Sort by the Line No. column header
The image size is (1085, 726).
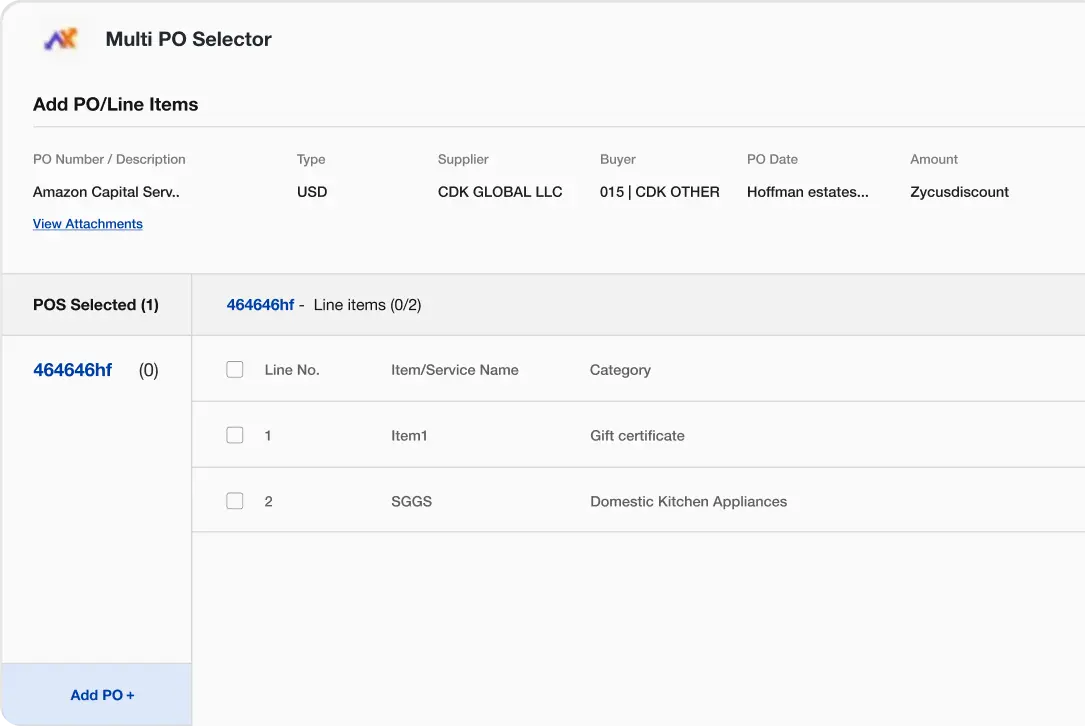tap(292, 370)
